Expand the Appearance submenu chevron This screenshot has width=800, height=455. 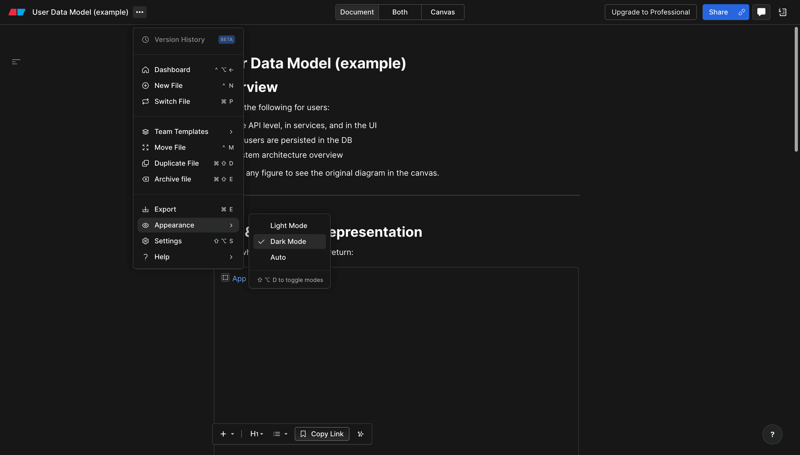pyautogui.click(x=231, y=225)
